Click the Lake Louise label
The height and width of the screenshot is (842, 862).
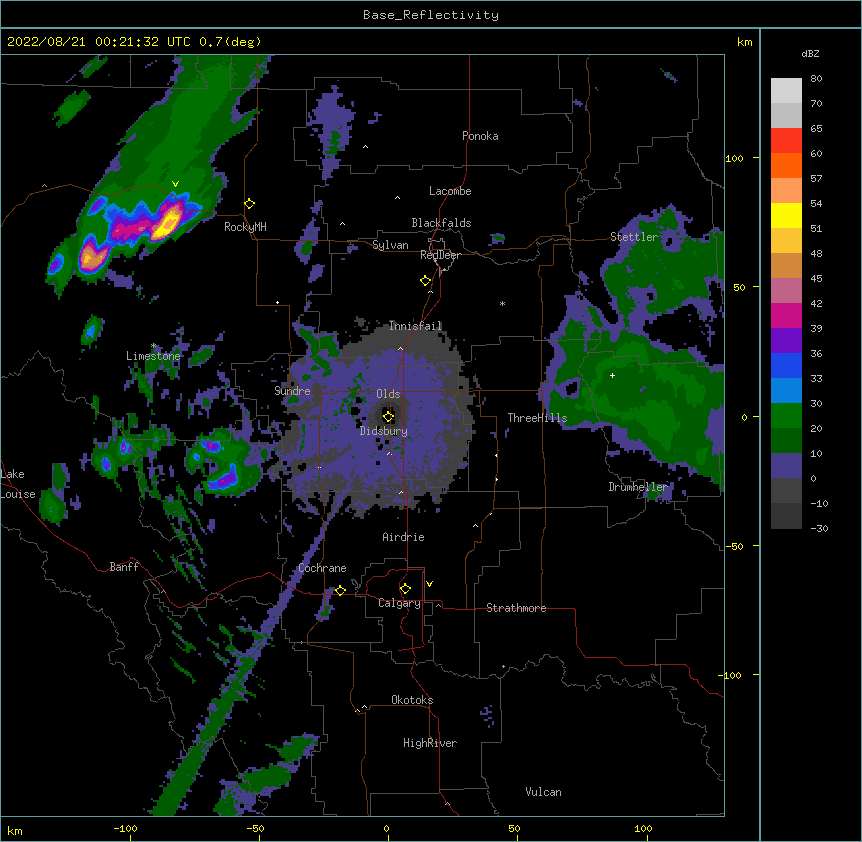[18, 484]
